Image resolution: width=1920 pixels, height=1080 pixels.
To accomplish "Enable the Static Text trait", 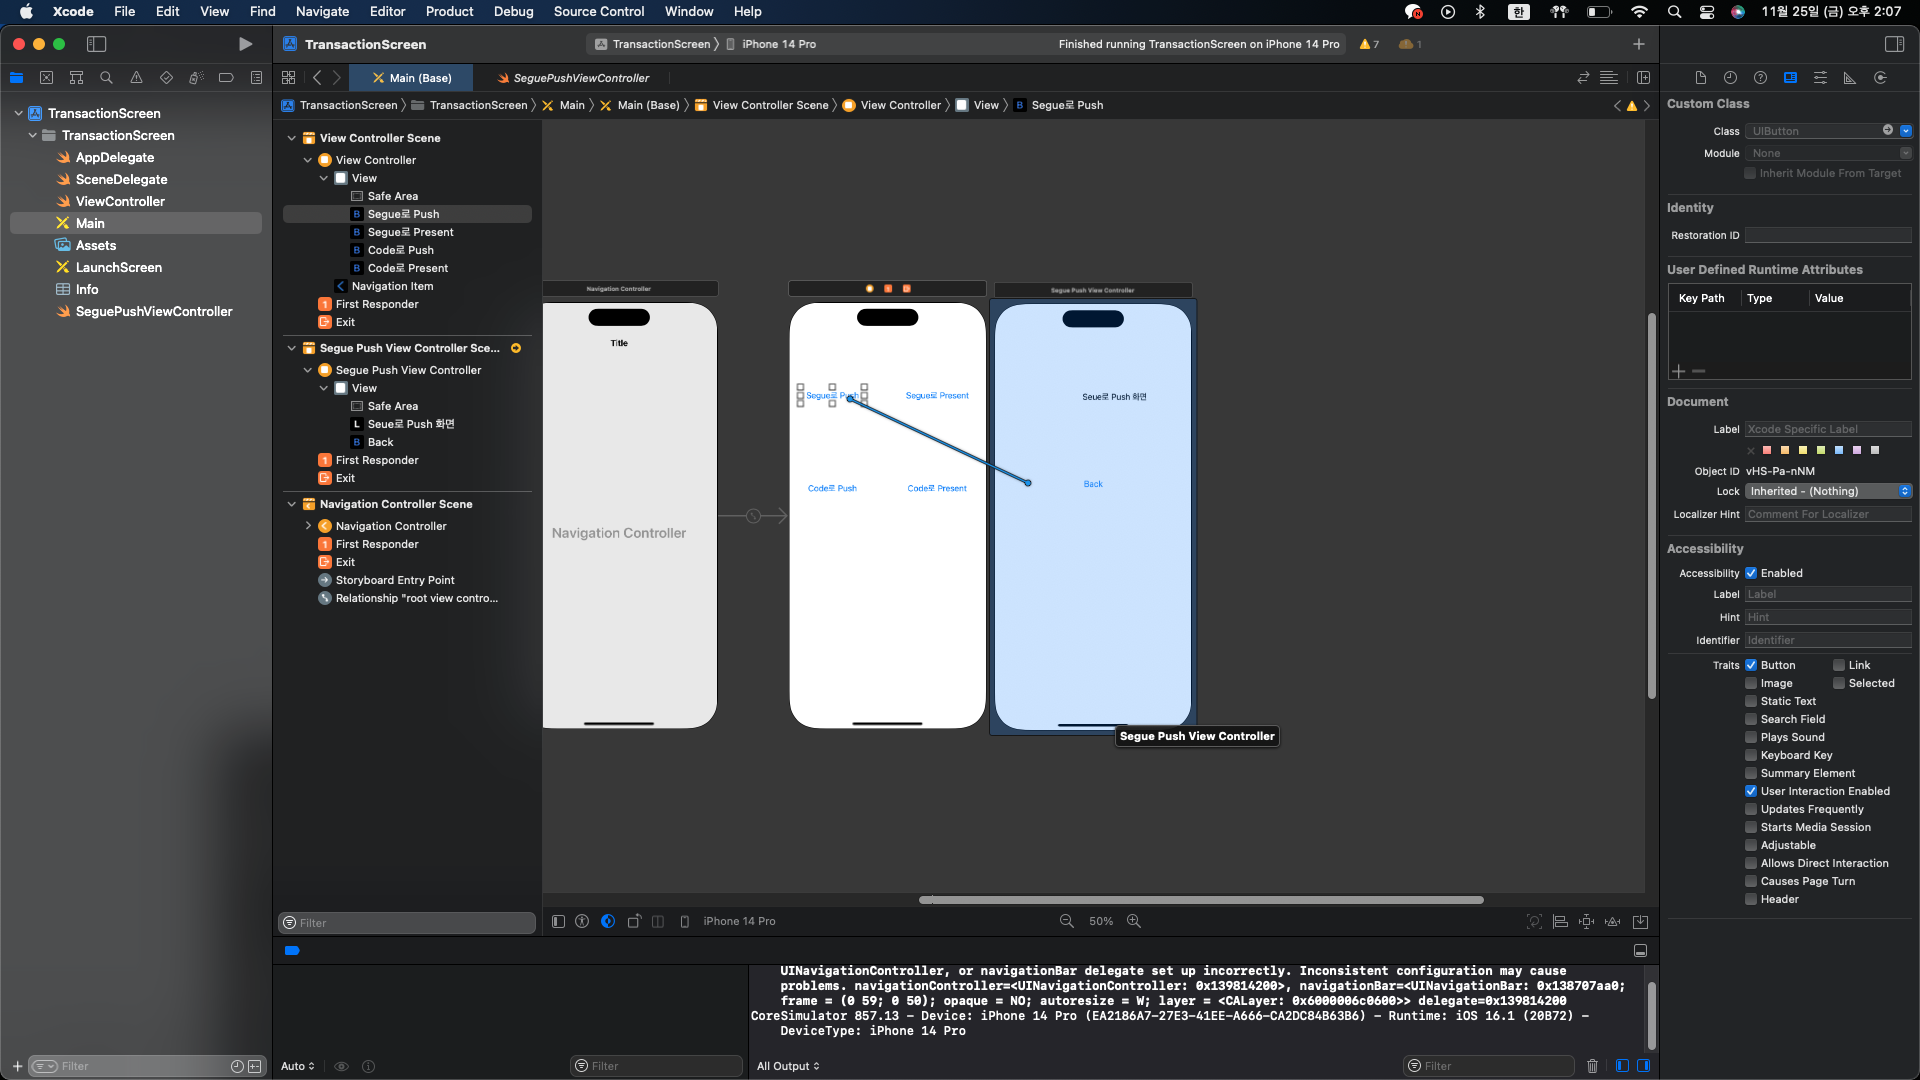I will (1751, 701).
